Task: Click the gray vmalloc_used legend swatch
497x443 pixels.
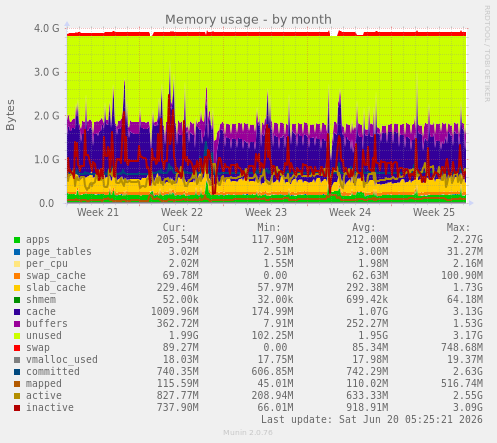Action: (x=17, y=360)
